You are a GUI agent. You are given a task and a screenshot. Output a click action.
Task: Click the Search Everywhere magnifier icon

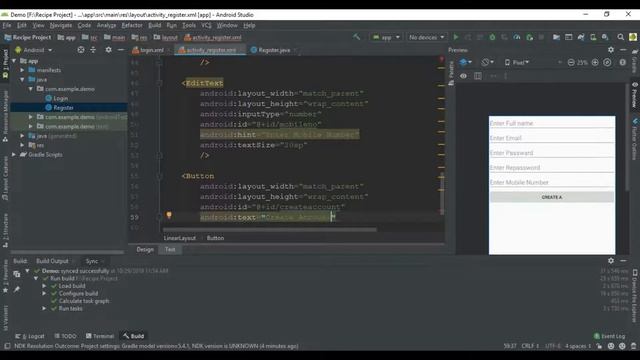coord(620,37)
